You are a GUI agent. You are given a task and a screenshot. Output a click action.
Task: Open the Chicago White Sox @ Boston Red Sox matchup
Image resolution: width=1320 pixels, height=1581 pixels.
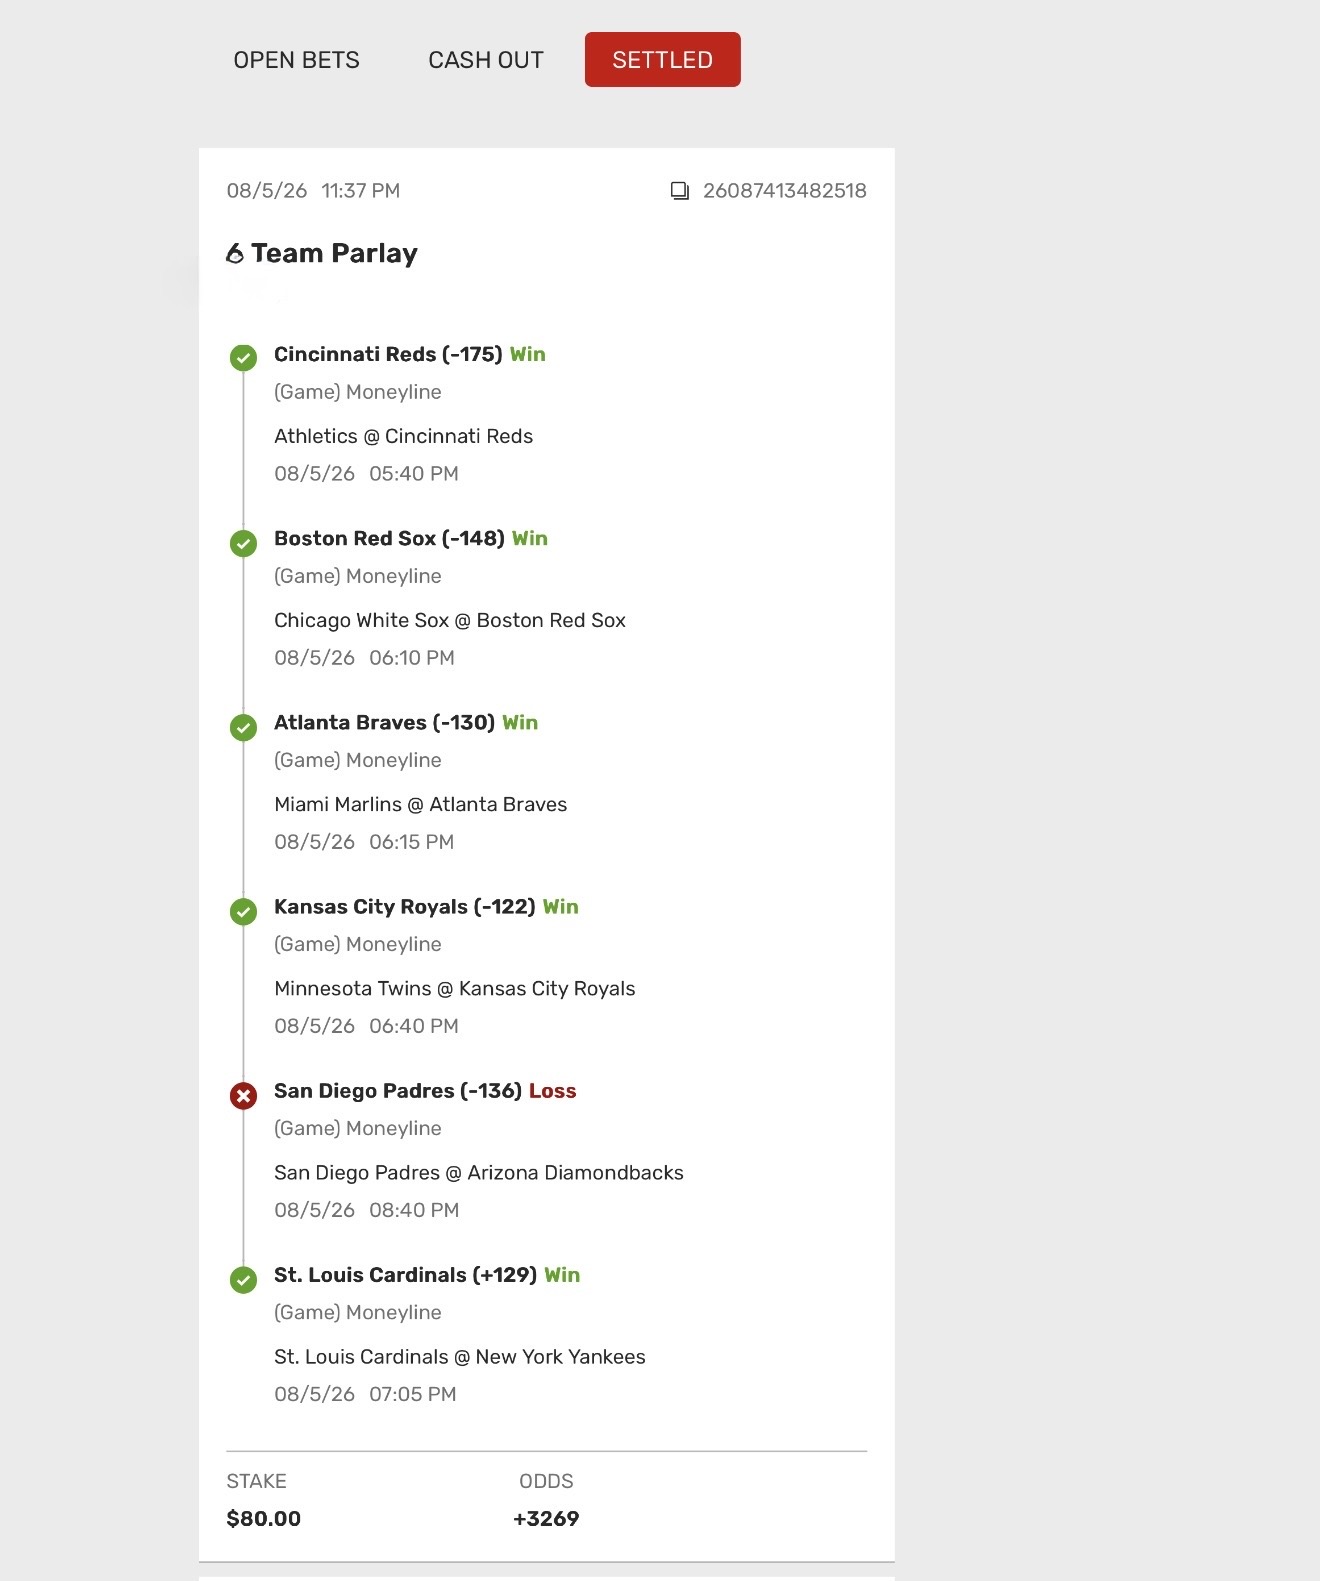click(450, 620)
